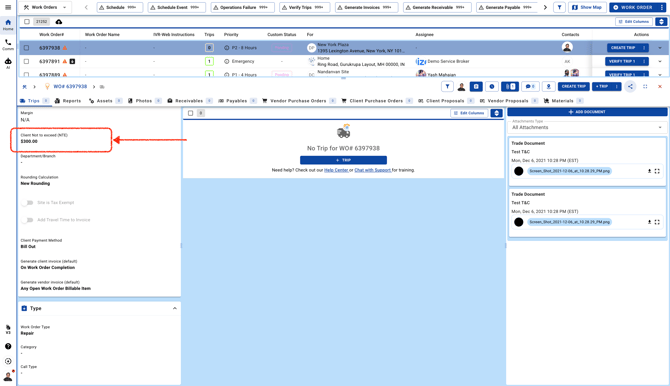
Task: Collapse the Type section
Action: tap(175, 308)
